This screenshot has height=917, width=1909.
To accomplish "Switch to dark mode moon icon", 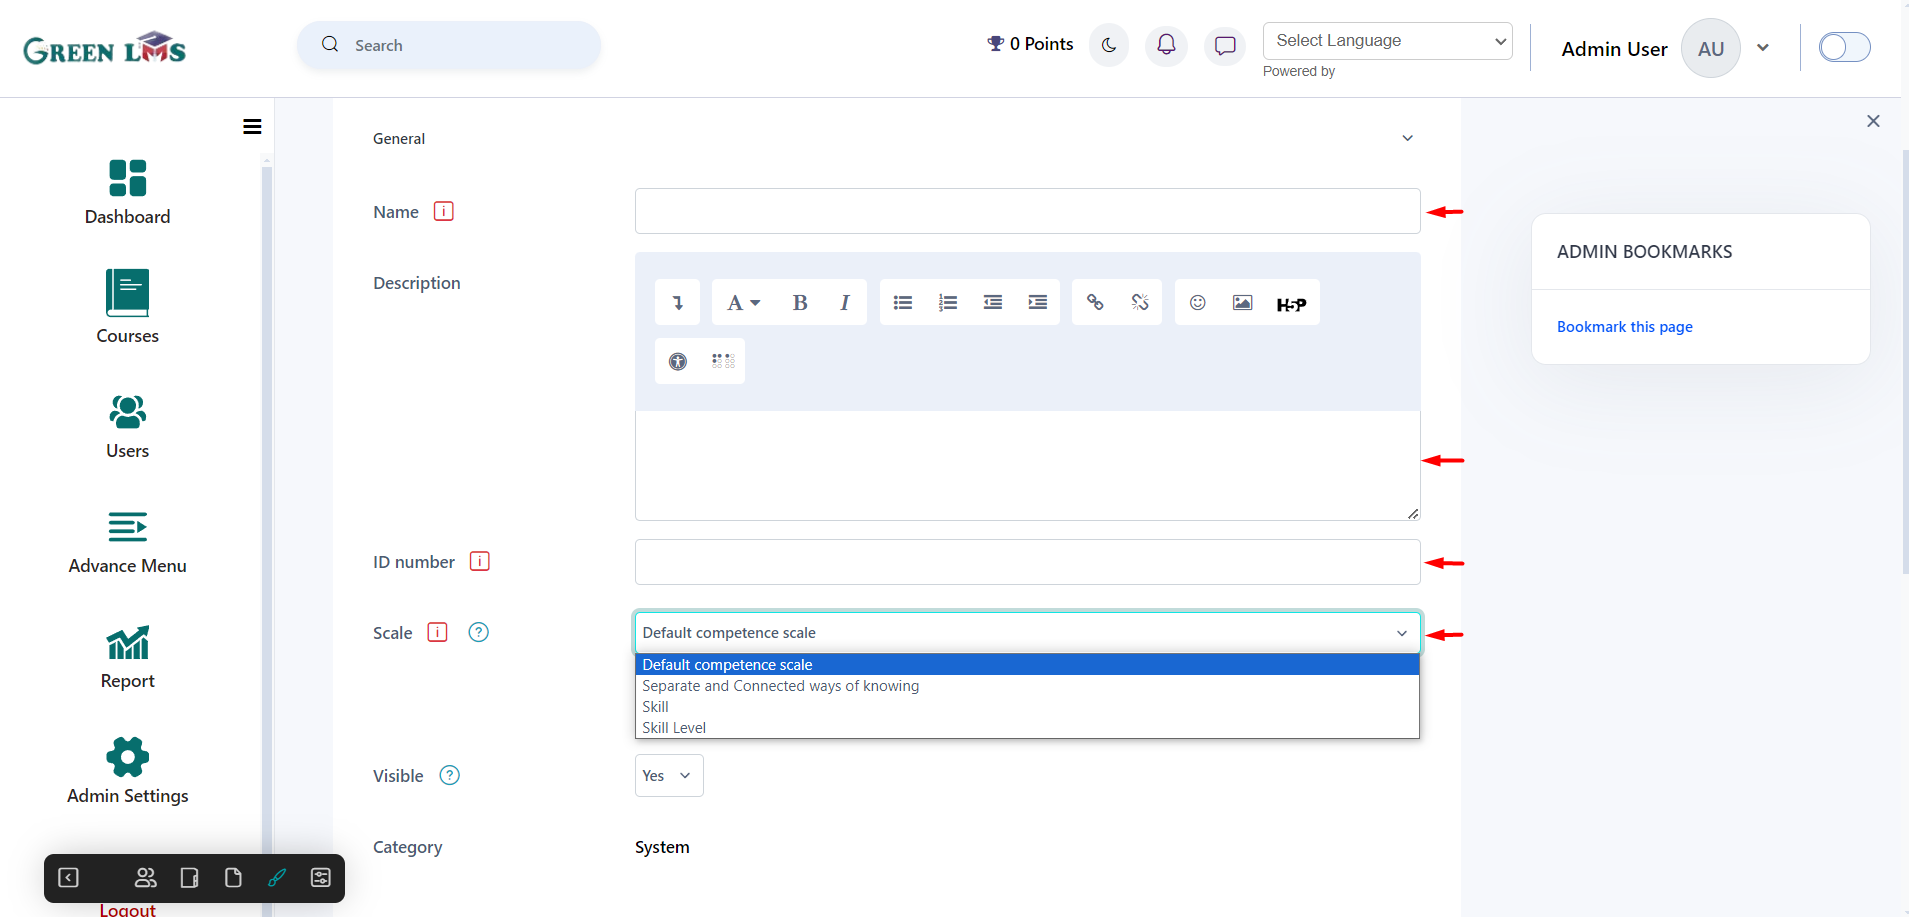I will point(1109,45).
